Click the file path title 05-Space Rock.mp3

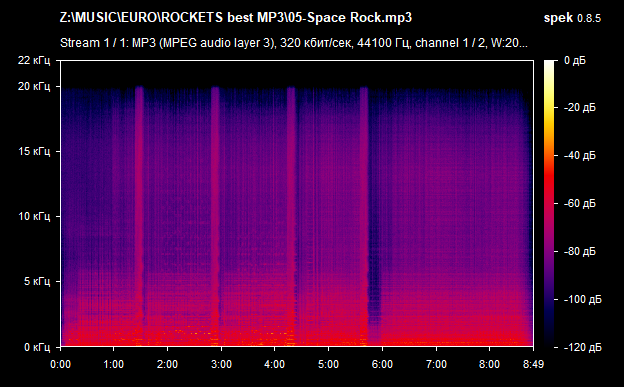click(x=236, y=18)
